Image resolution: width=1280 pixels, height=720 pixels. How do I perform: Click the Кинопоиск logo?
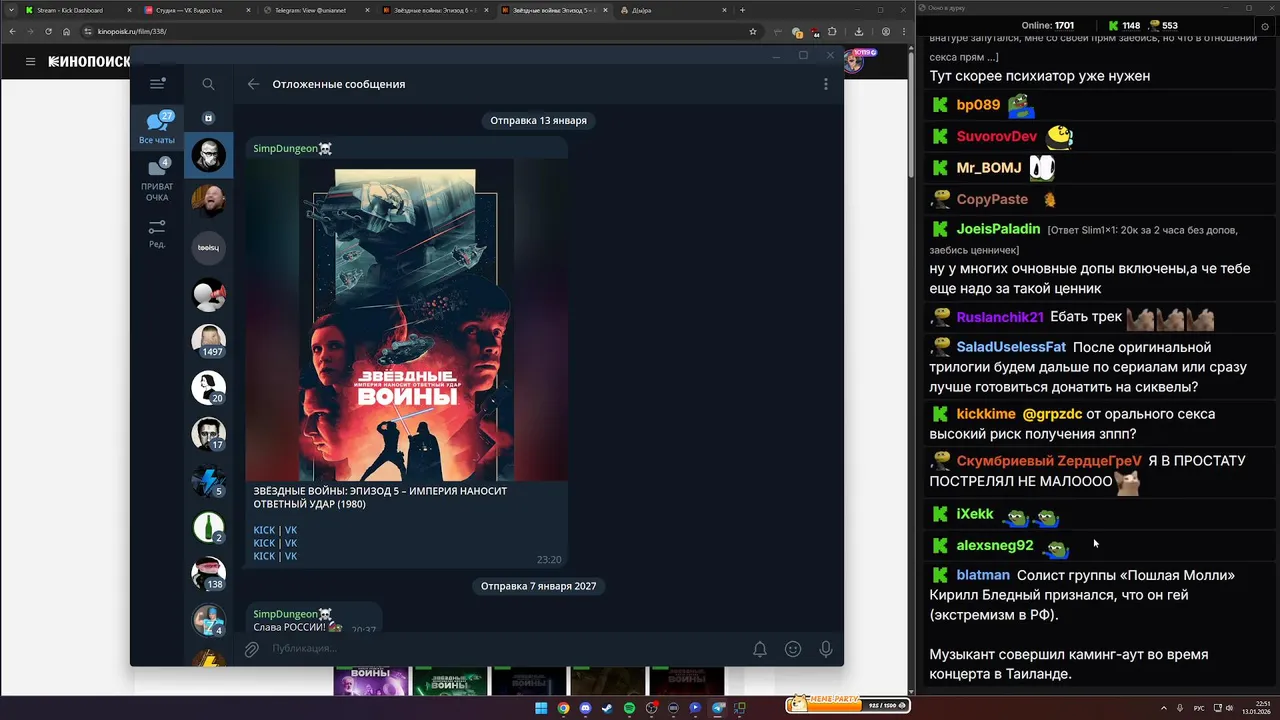[90, 62]
